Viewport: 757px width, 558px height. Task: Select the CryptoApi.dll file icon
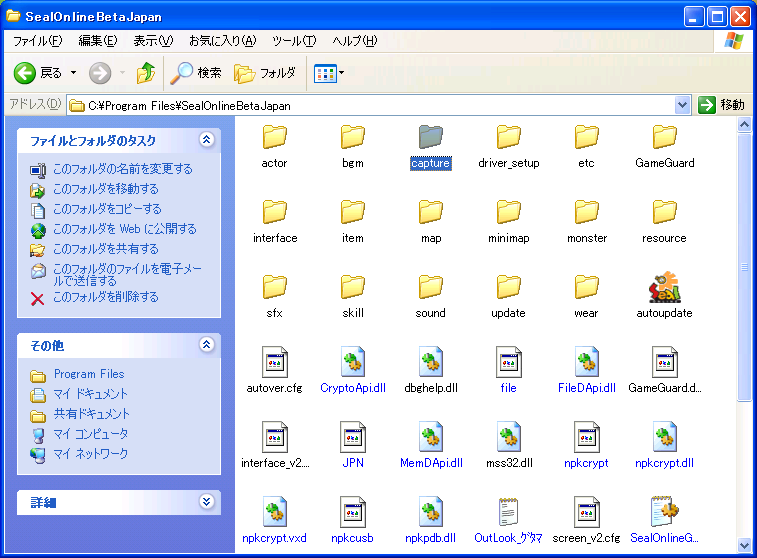click(353, 362)
